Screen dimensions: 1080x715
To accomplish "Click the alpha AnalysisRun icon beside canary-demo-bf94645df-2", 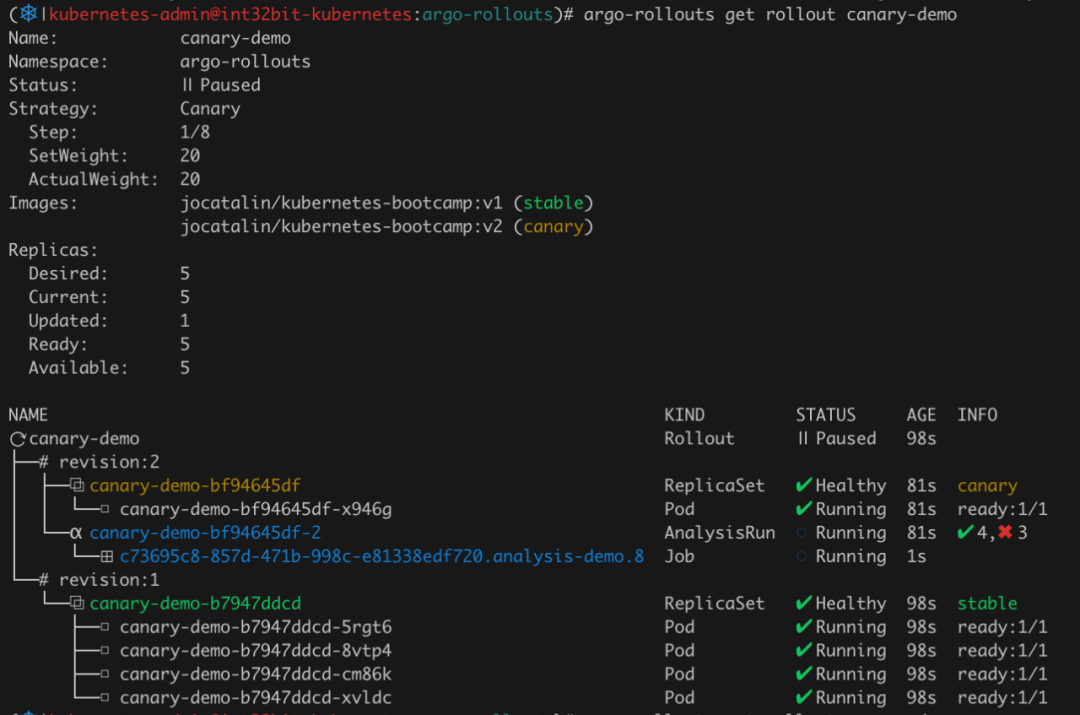I will coord(77,533).
